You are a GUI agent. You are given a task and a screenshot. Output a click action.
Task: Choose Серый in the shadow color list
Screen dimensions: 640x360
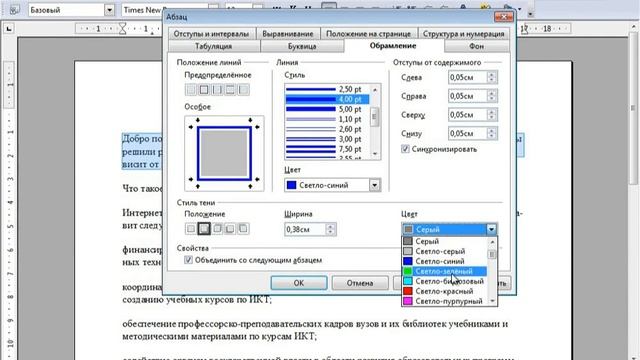coord(444,241)
